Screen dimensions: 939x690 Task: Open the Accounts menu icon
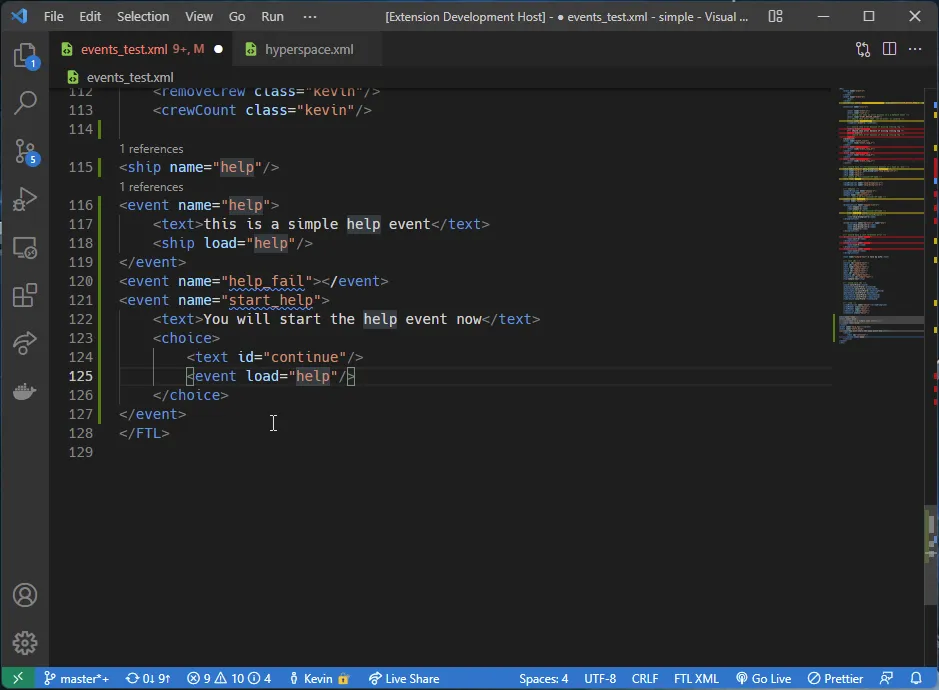25,595
